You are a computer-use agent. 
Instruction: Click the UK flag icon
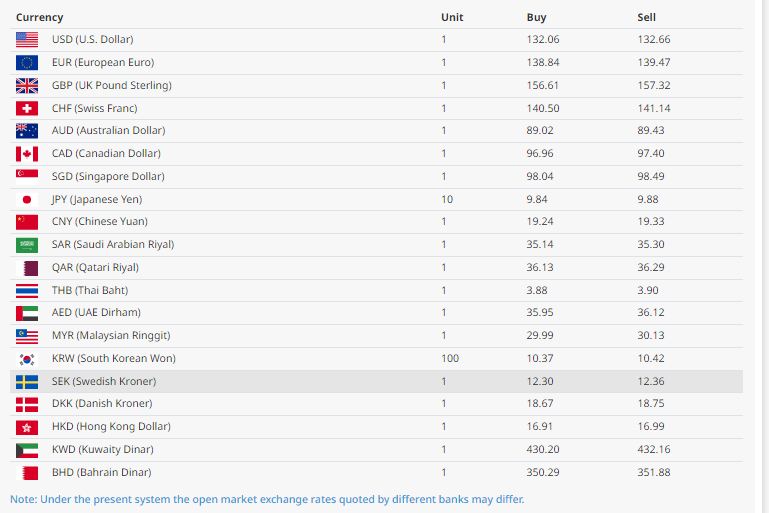pyautogui.click(x=27, y=86)
